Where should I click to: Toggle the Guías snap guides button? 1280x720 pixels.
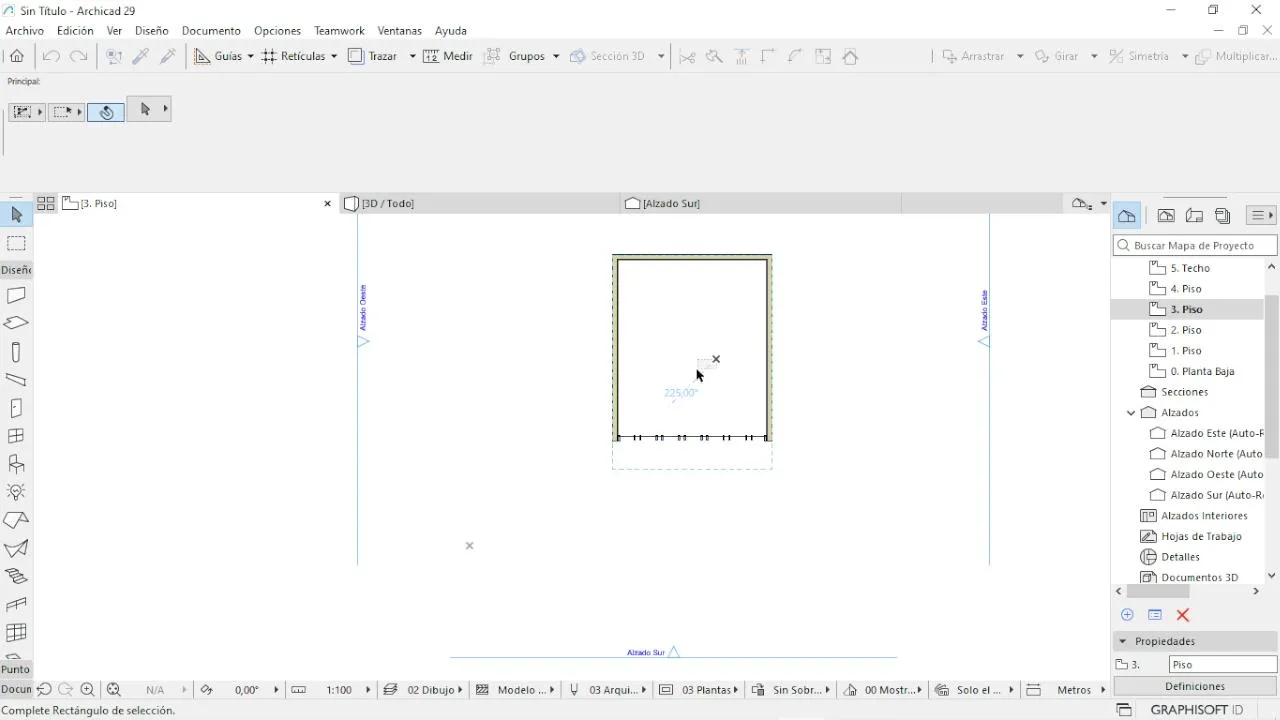pos(218,56)
